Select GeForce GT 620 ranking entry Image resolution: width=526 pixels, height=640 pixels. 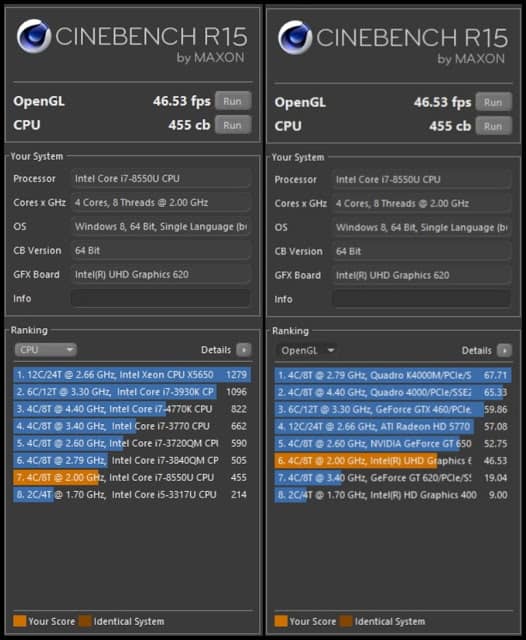point(393,478)
